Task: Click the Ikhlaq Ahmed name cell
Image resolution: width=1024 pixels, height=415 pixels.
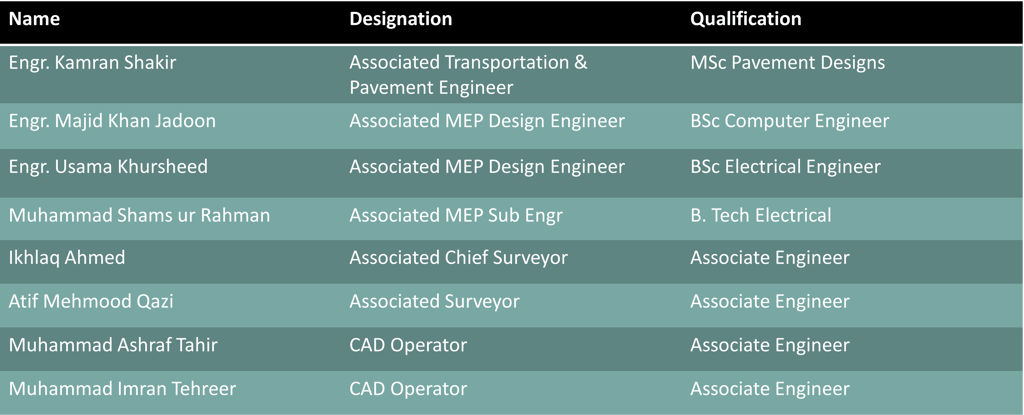Action: click(x=67, y=257)
